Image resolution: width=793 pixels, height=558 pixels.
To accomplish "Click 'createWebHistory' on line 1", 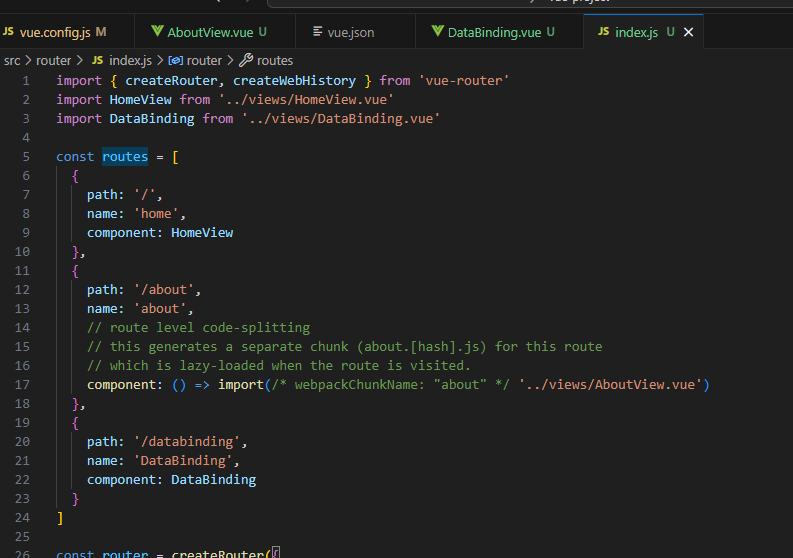I will [x=294, y=81].
